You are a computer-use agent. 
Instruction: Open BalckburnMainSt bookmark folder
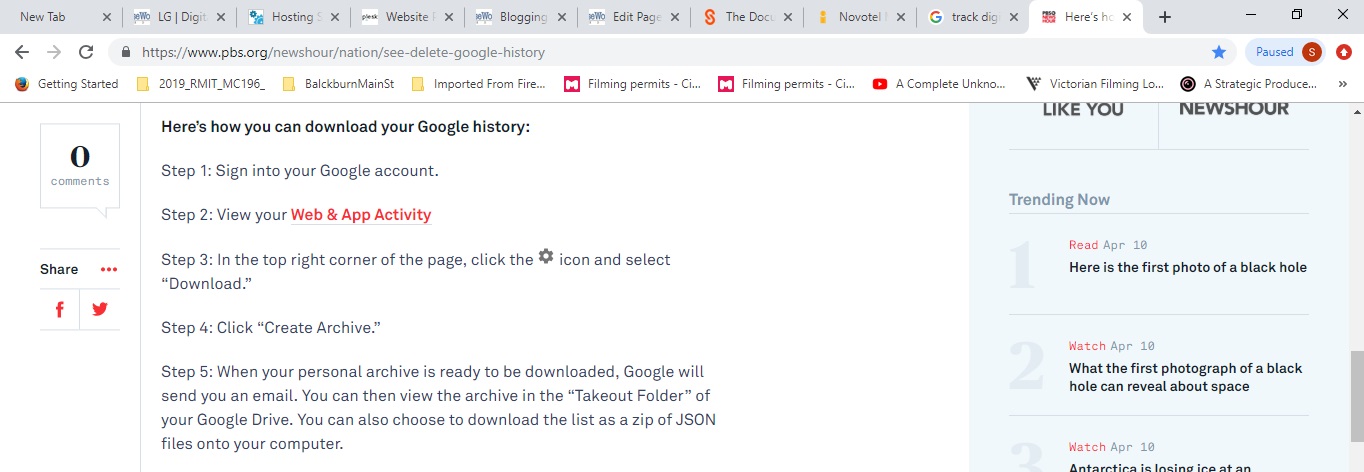tap(338, 84)
